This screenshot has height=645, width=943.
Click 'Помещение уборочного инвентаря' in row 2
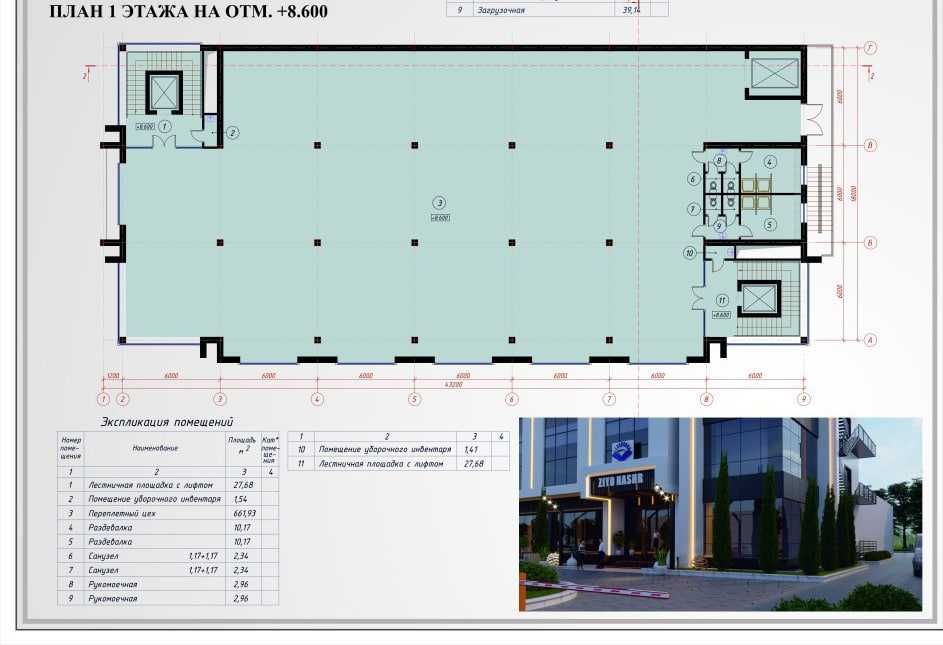(155, 499)
